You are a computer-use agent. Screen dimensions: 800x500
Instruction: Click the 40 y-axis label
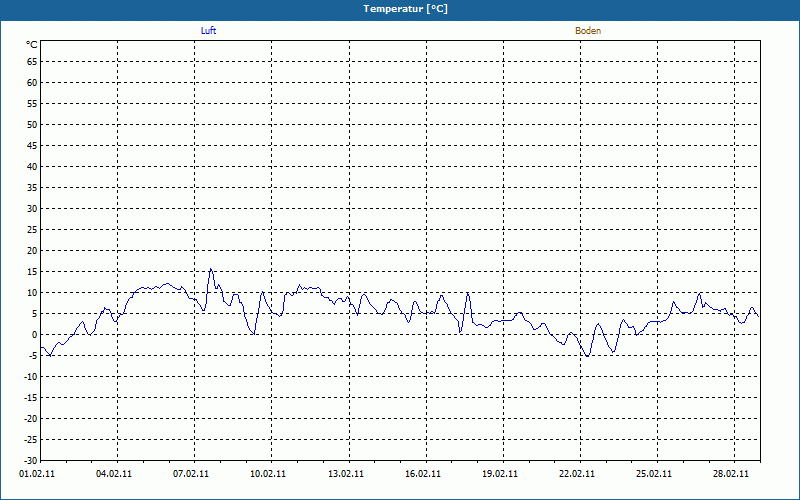click(32, 166)
